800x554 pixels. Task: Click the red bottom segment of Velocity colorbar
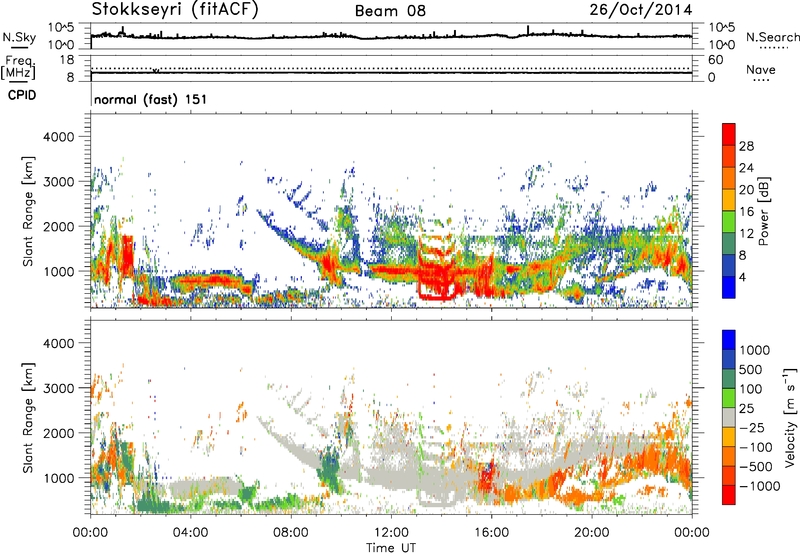[729, 495]
